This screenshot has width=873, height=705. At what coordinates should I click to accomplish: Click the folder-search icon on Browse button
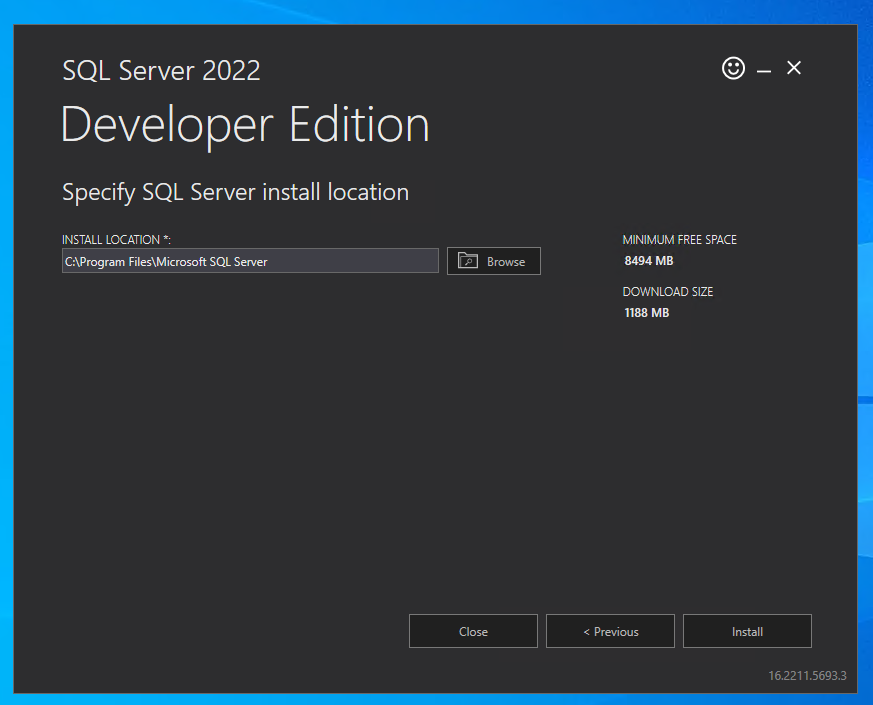coord(470,260)
